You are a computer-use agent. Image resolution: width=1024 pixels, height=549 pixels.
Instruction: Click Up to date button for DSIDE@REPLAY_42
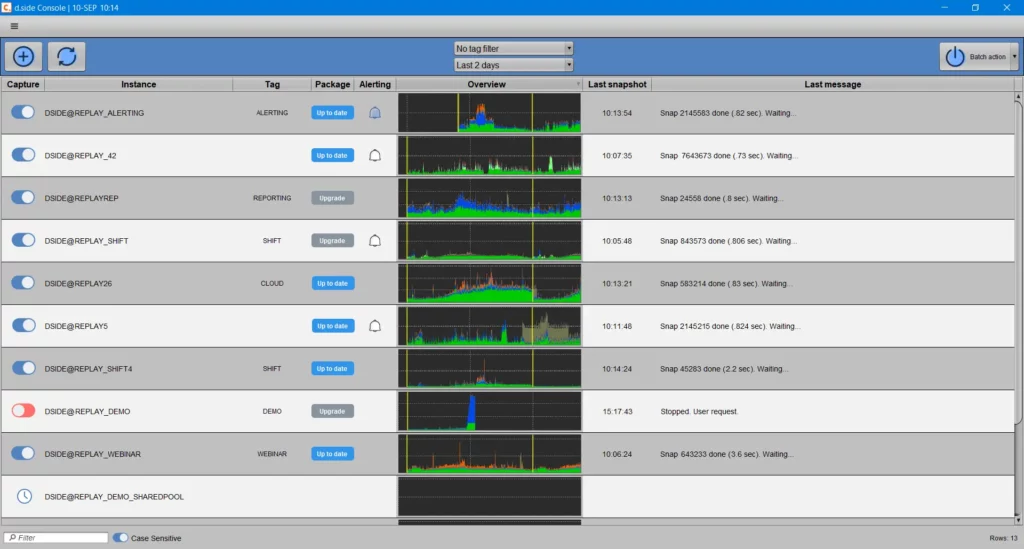pos(332,155)
